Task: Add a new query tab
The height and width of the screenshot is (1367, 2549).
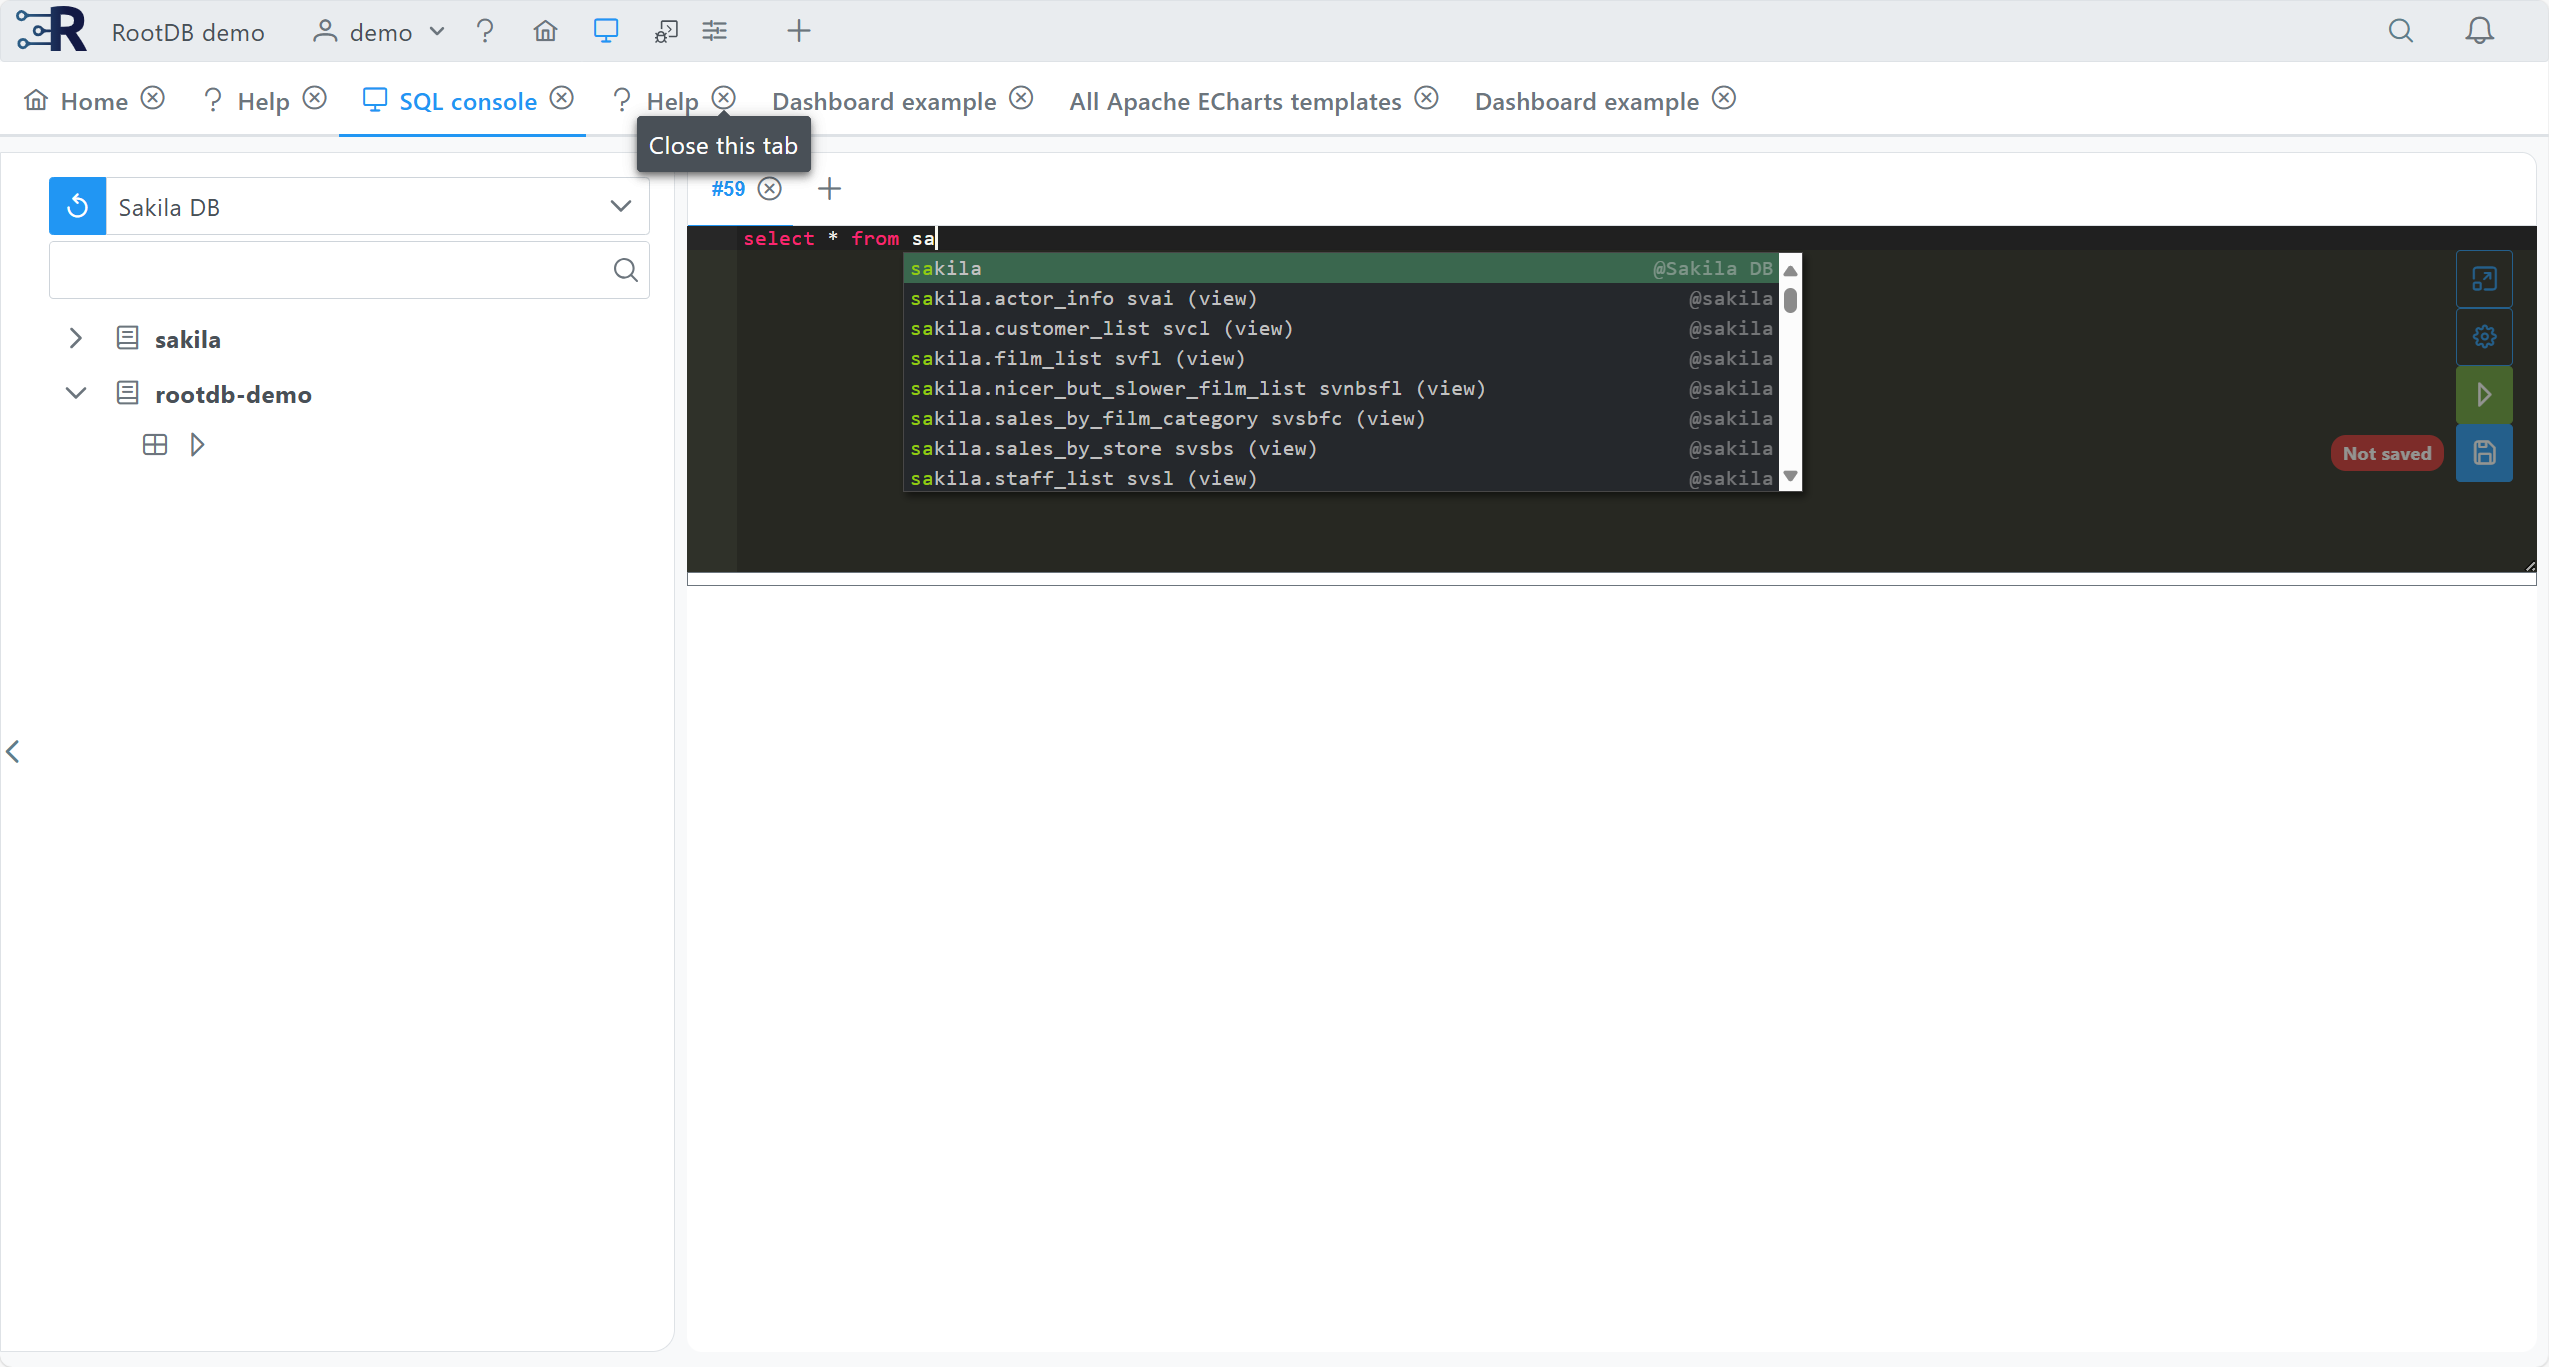Action: pos(829,188)
